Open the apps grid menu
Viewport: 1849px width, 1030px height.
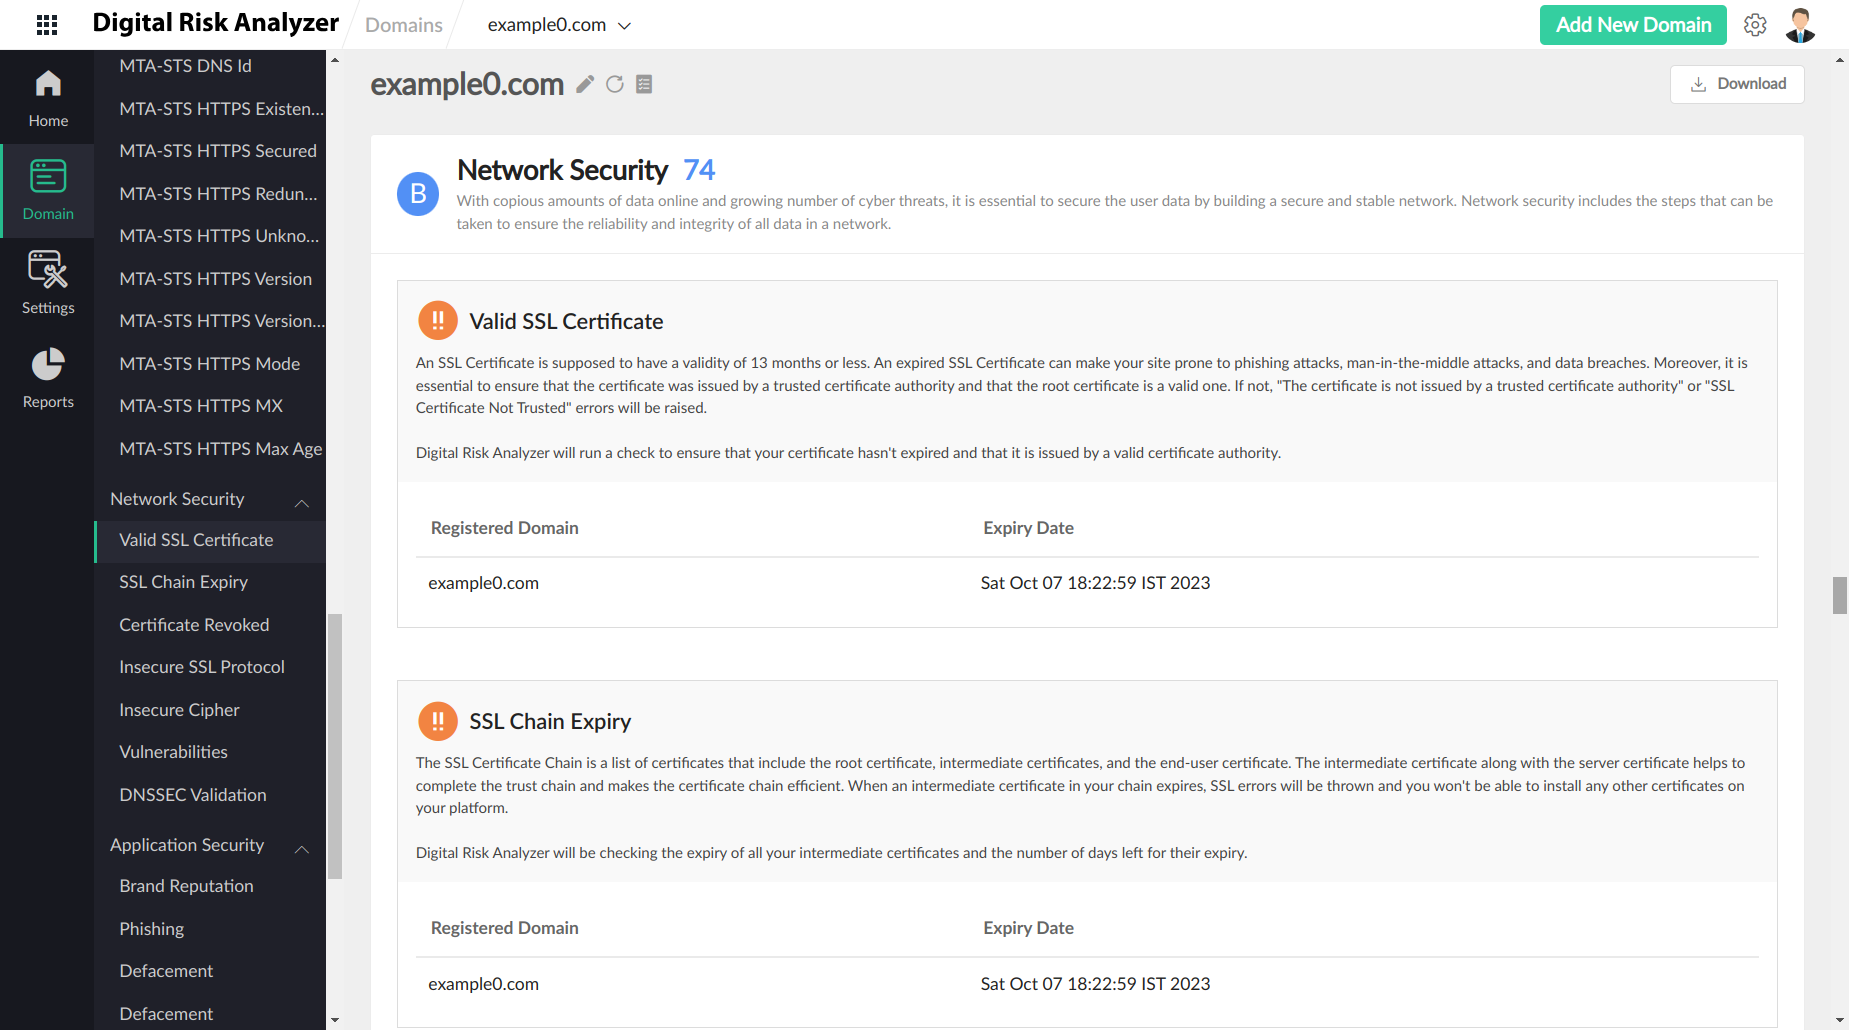(x=46, y=24)
